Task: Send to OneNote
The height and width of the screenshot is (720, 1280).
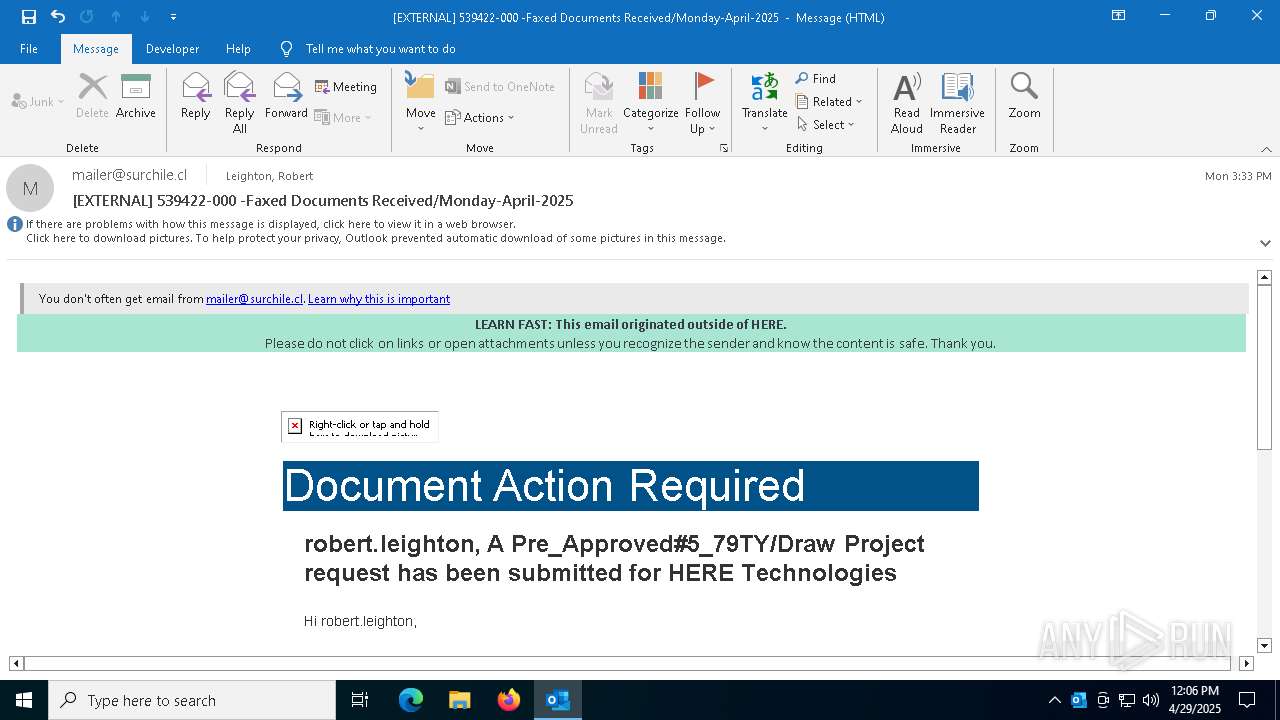Action: pos(500,87)
